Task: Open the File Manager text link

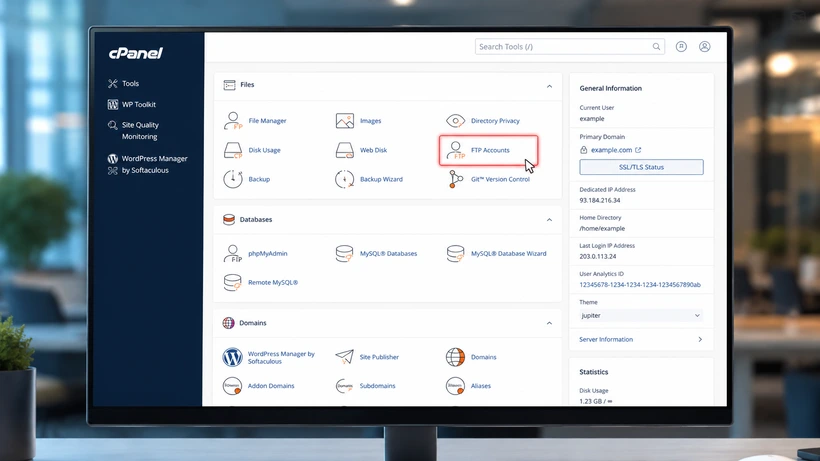Action: pyautogui.click(x=267, y=121)
